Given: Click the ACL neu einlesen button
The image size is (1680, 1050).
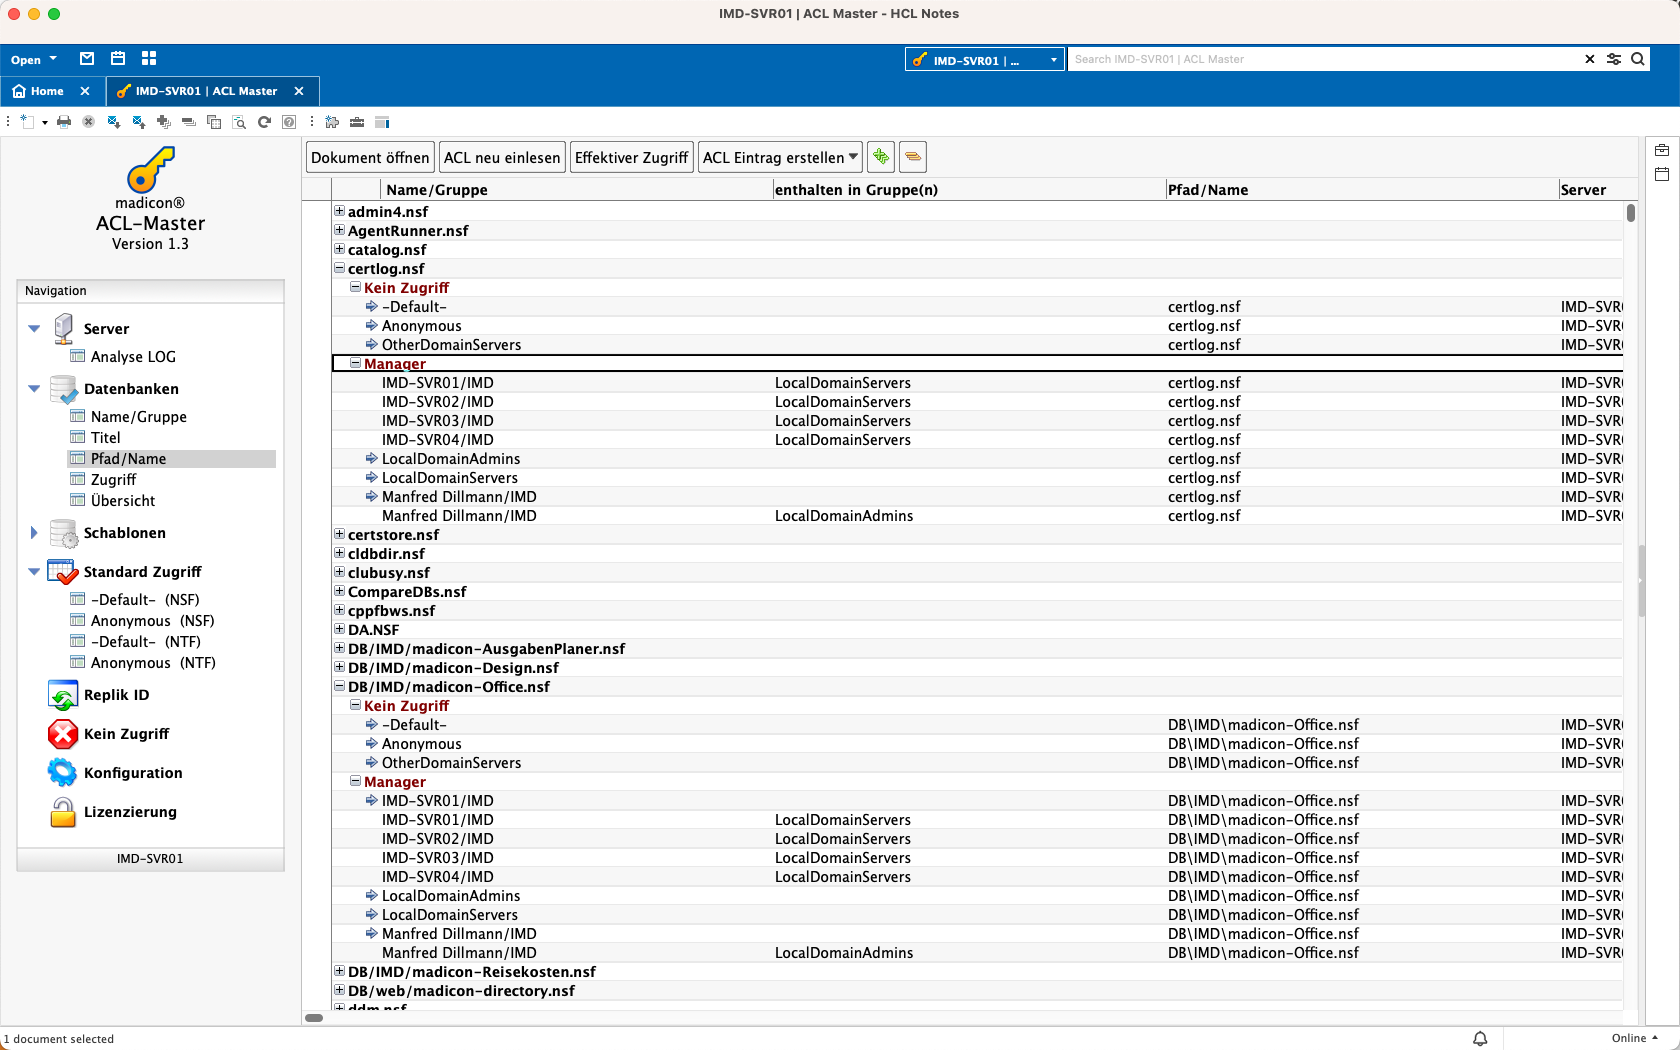Looking at the screenshot, I should click(502, 157).
